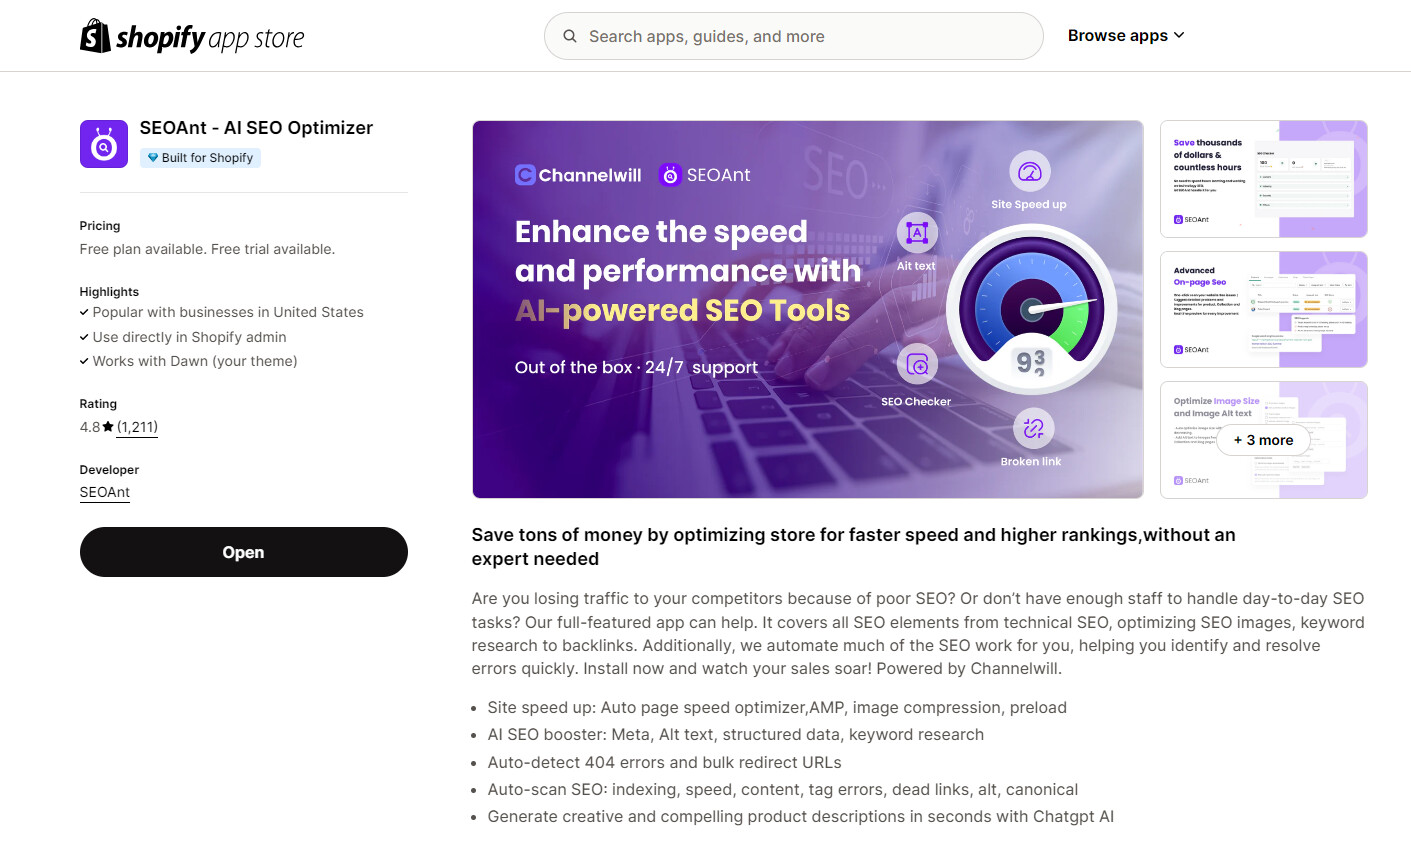1411x851 pixels.
Task: Open the Advanced On-page Seo thumbnail
Action: [x=1264, y=309]
